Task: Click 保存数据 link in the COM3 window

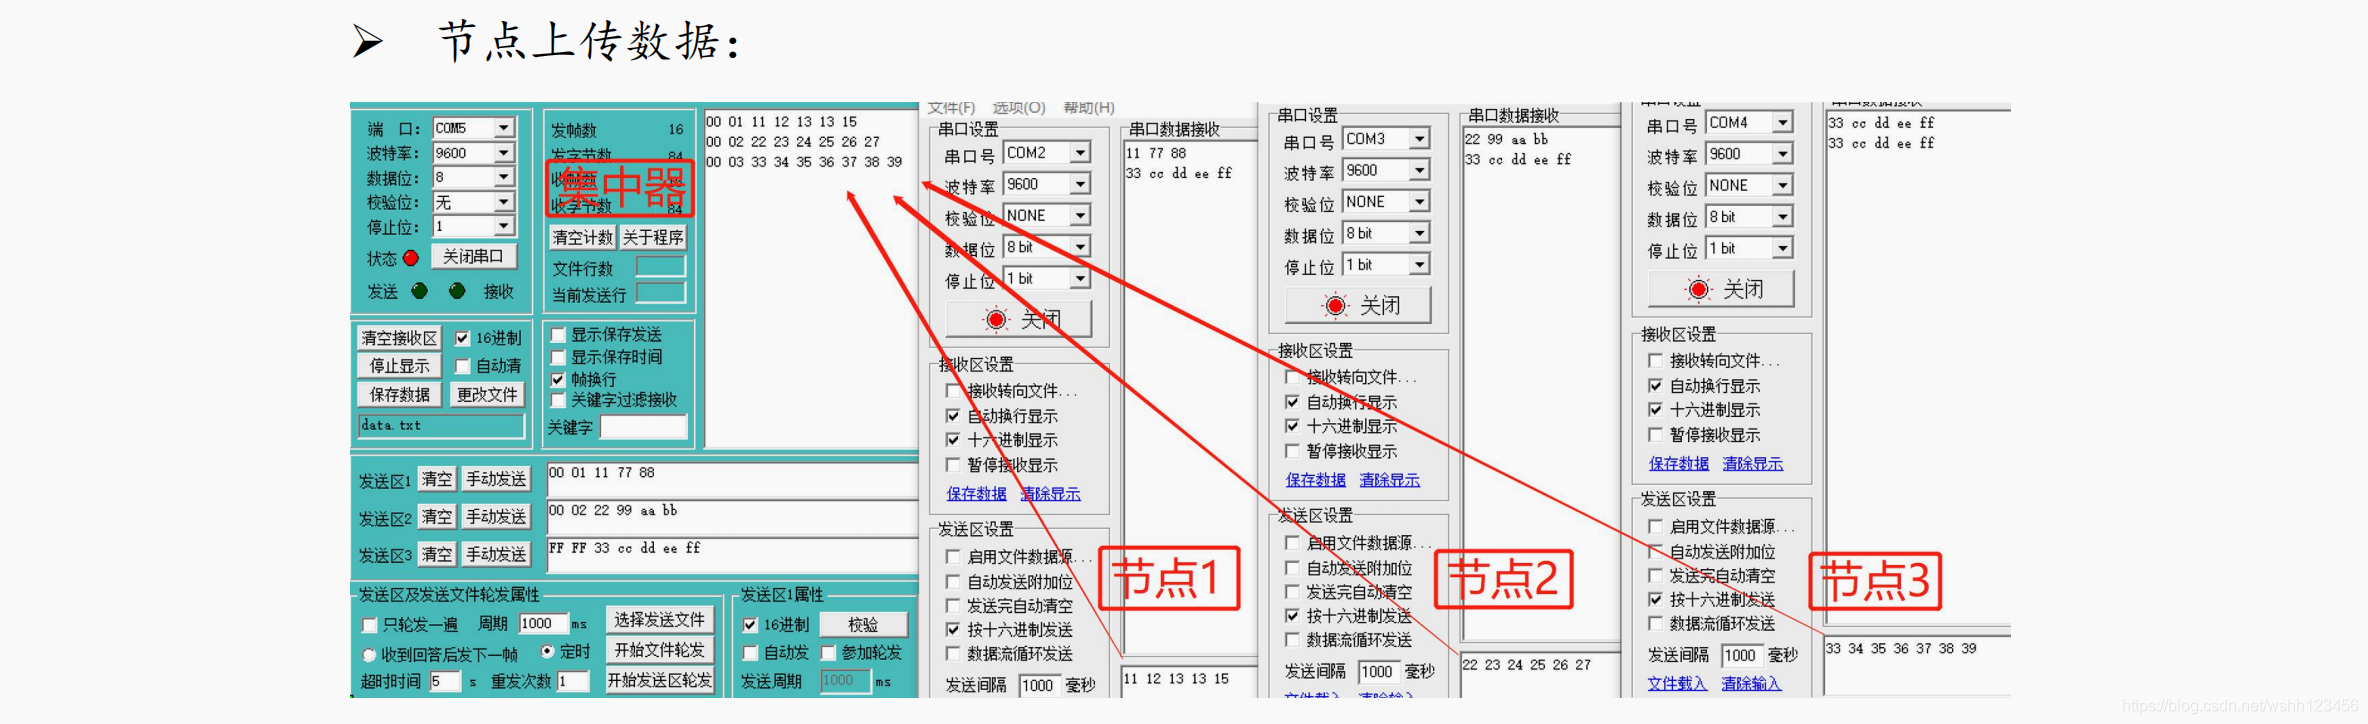Action: 1316,480
